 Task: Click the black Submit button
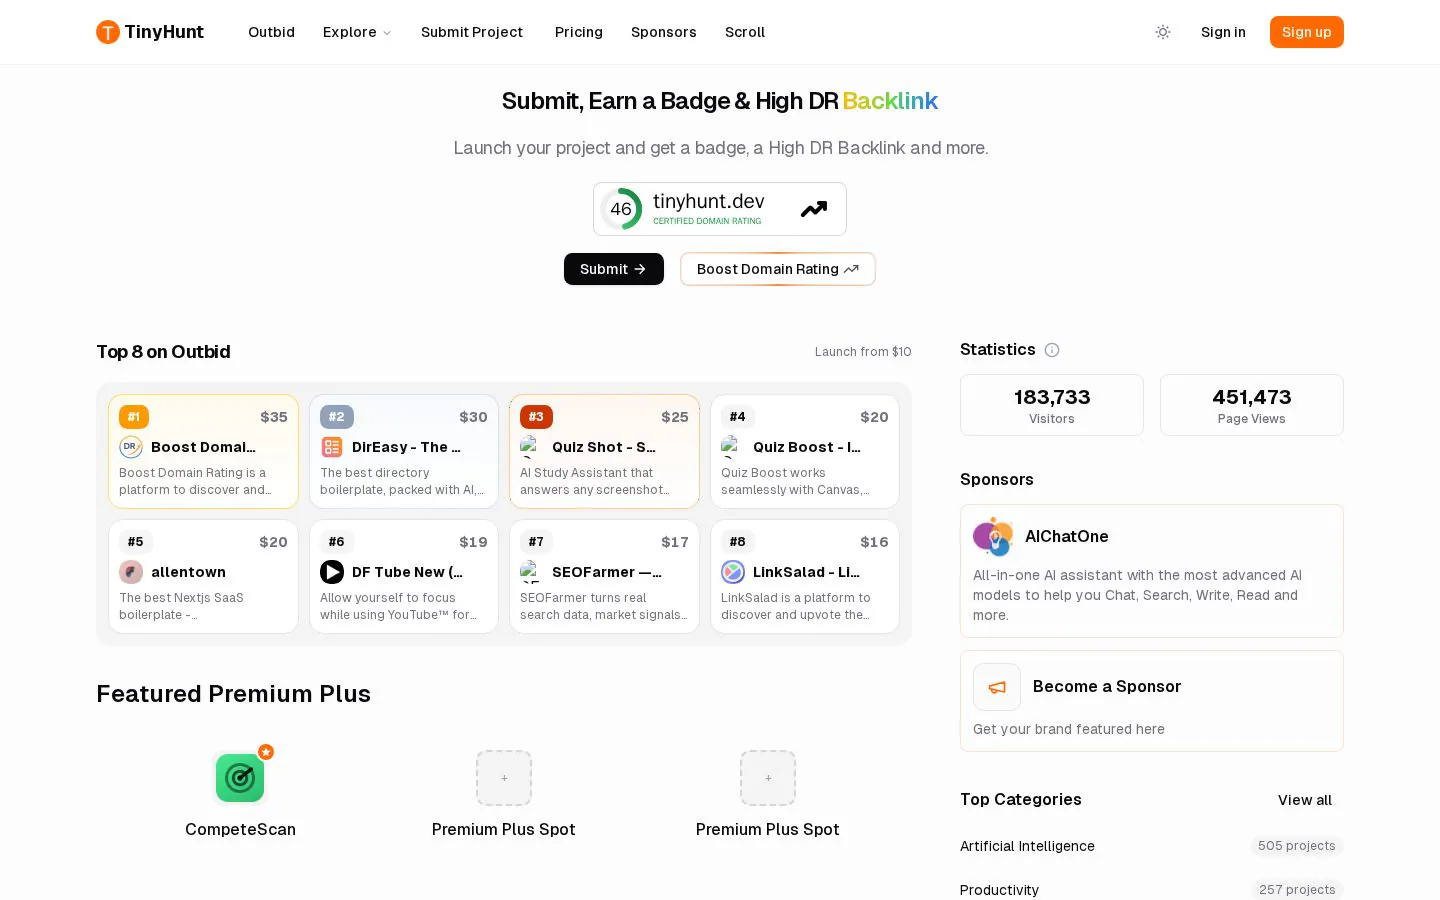tap(614, 269)
